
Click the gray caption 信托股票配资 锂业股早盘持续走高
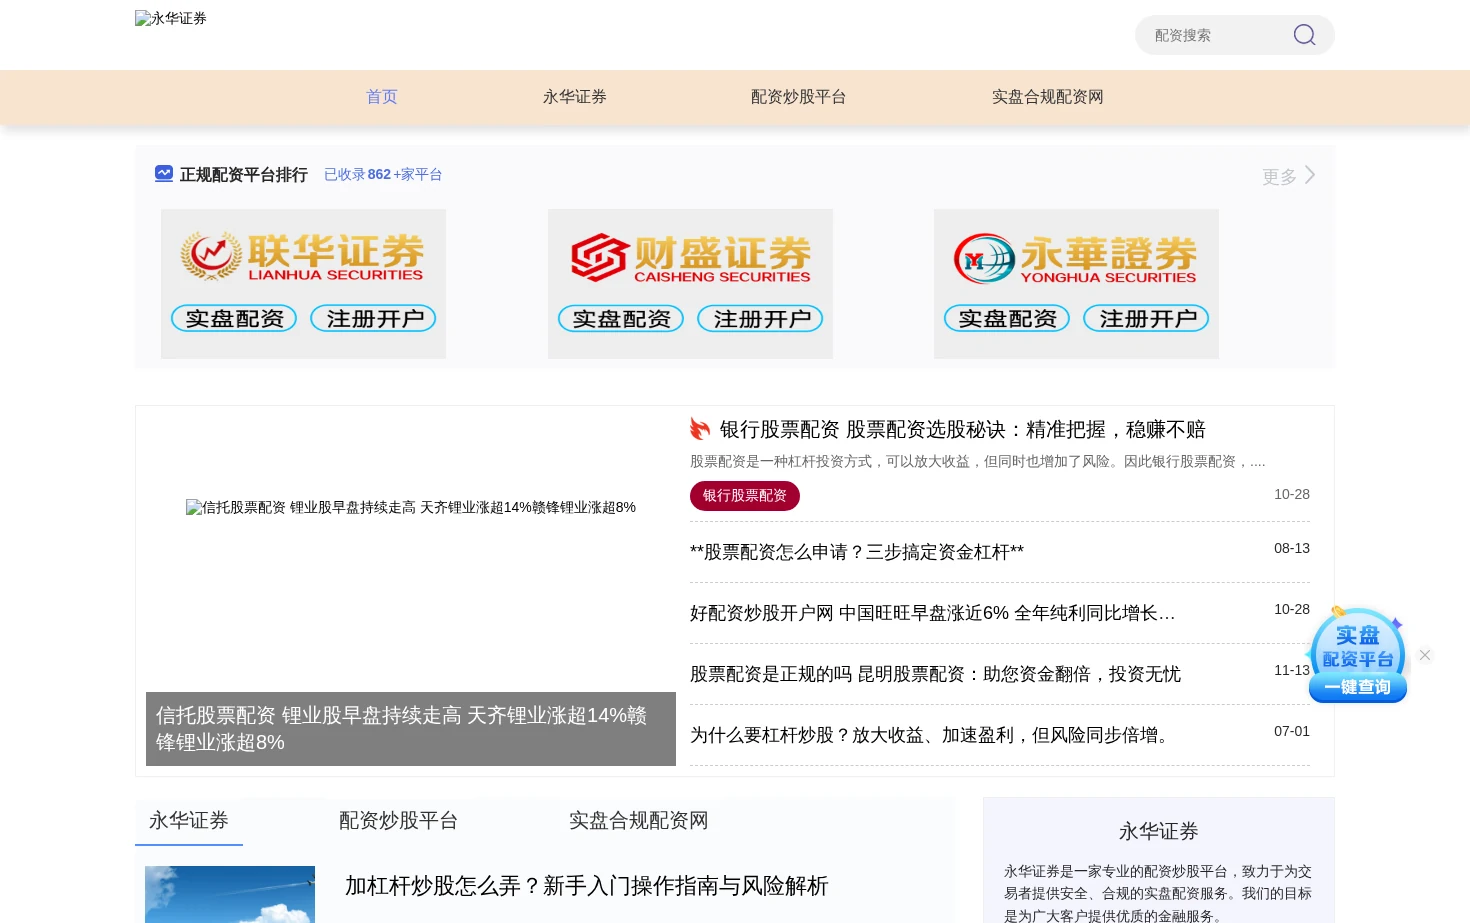click(411, 729)
